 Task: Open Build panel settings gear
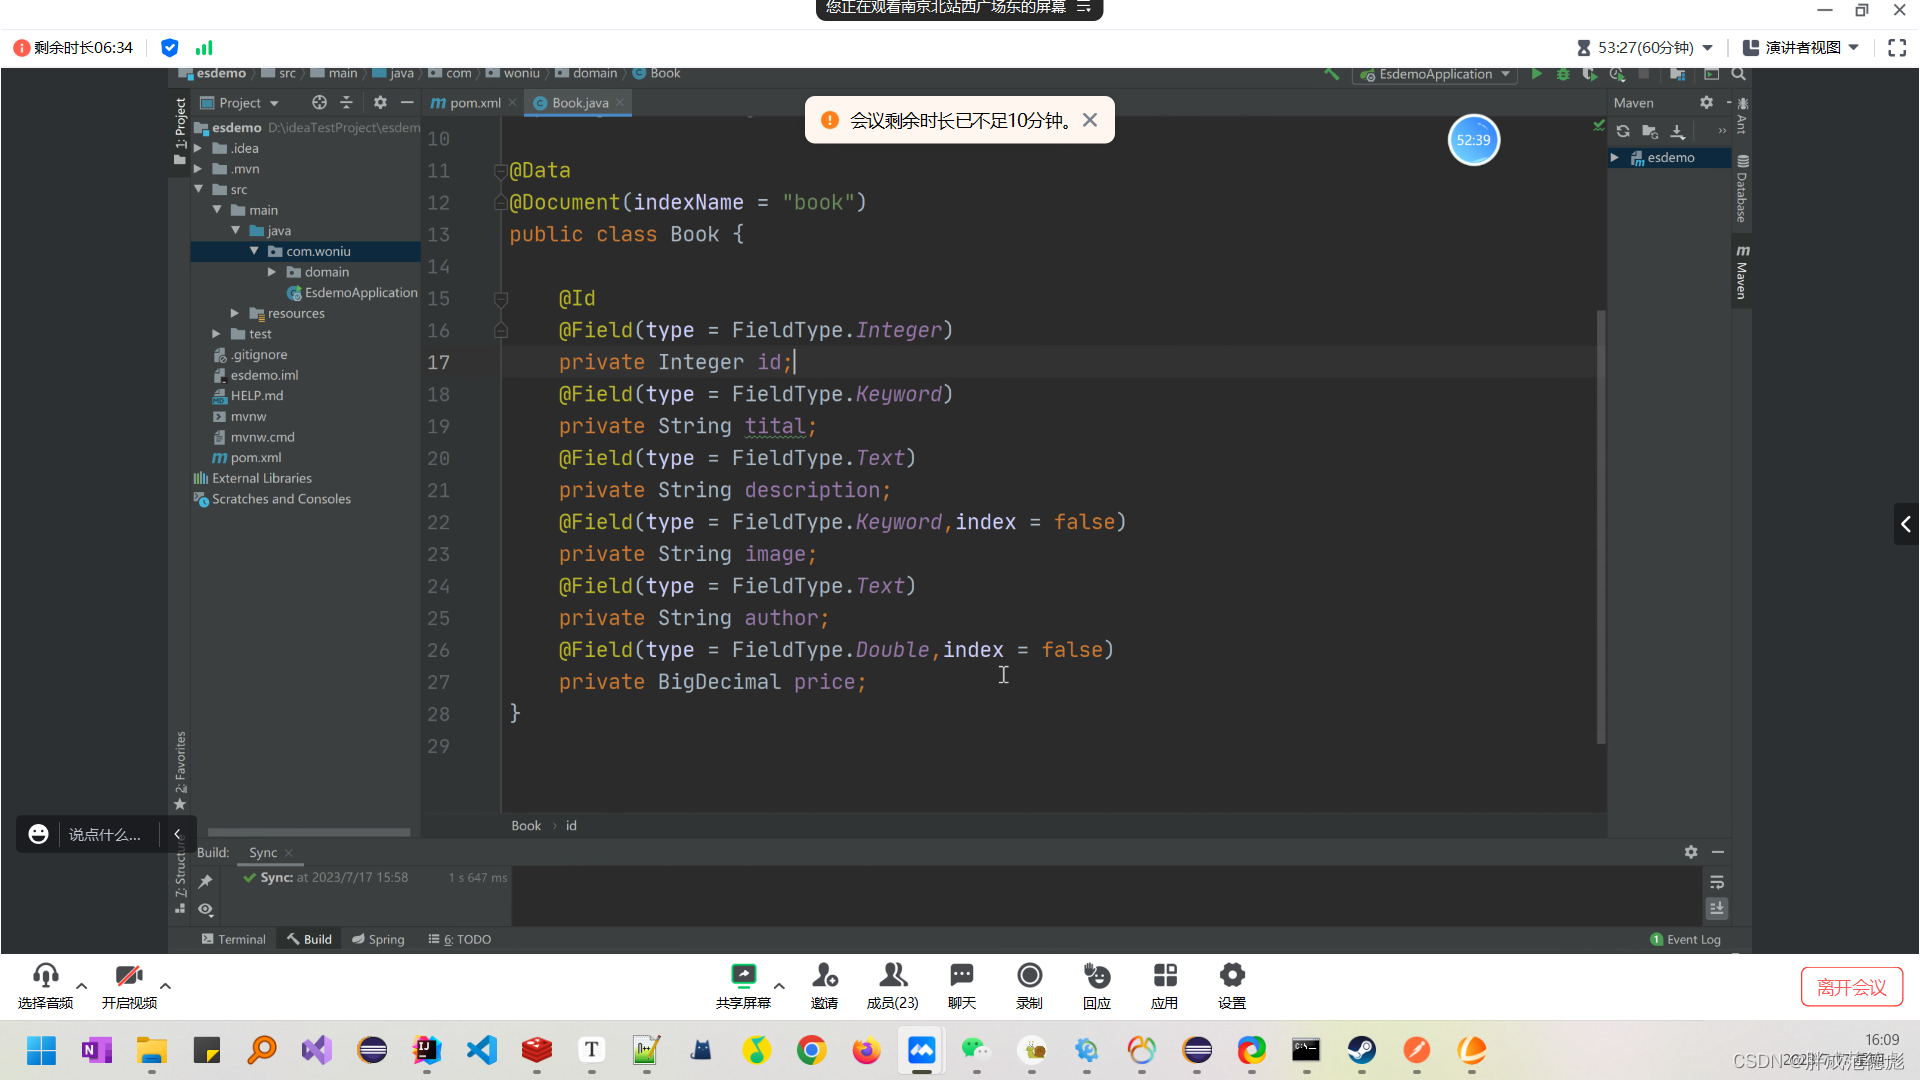[x=1691, y=852]
